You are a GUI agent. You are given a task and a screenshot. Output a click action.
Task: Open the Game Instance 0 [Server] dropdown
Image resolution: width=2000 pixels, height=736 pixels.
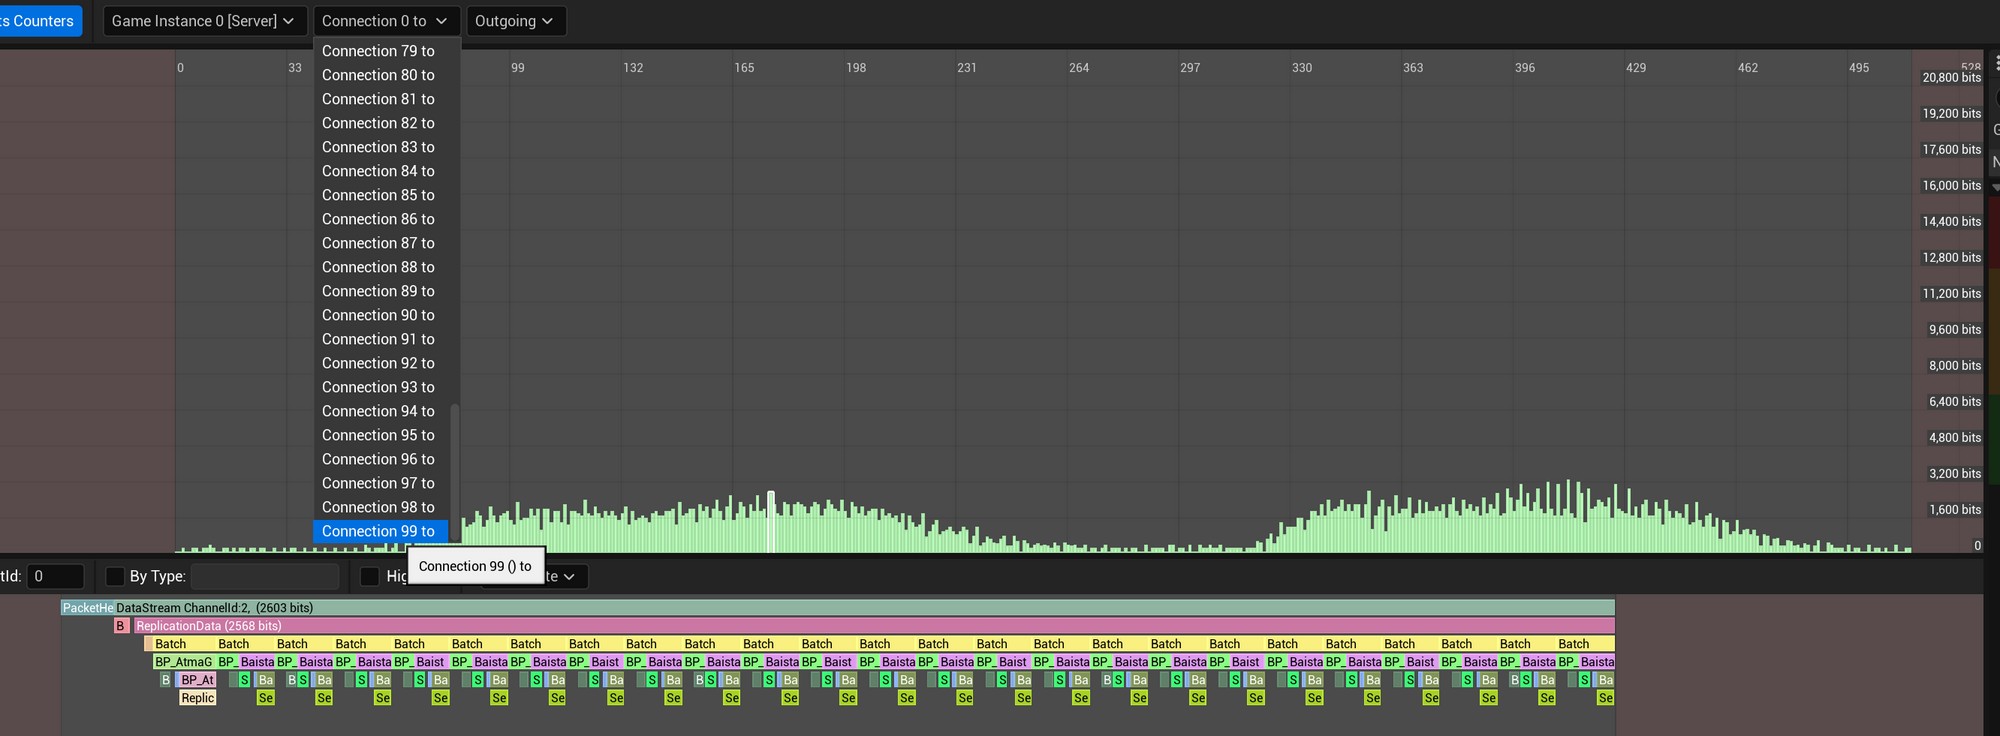tap(204, 21)
